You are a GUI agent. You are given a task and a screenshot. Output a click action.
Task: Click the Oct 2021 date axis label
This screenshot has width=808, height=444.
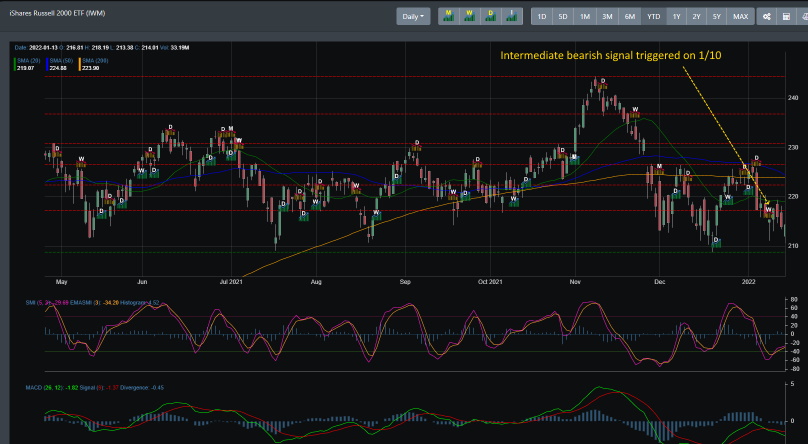[x=490, y=282]
